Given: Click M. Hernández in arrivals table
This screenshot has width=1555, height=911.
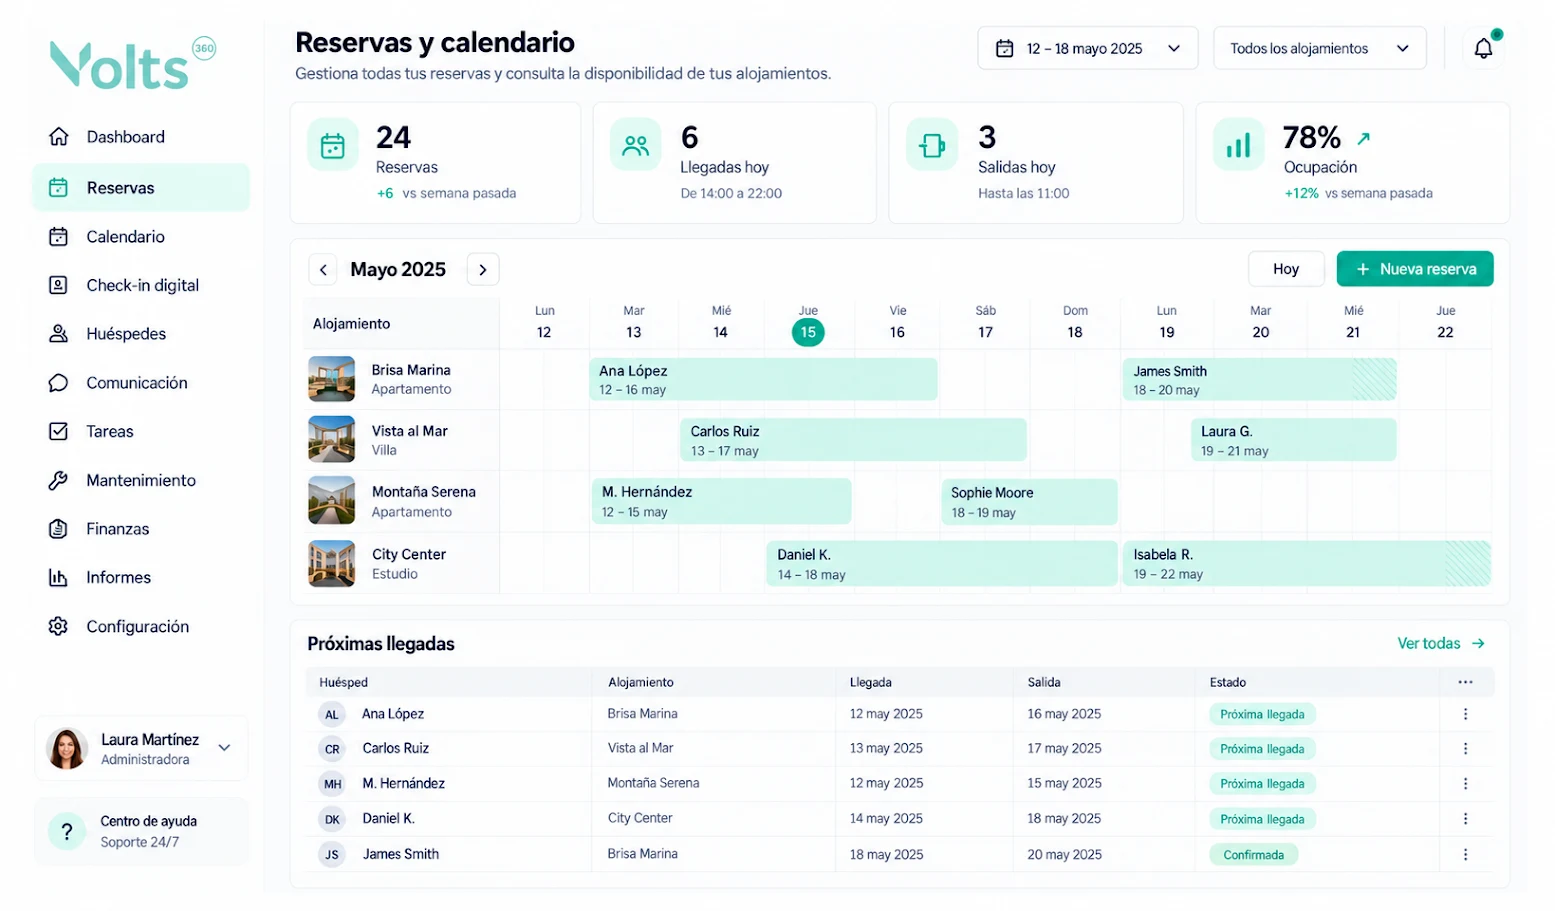Looking at the screenshot, I should pyautogui.click(x=403, y=784).
